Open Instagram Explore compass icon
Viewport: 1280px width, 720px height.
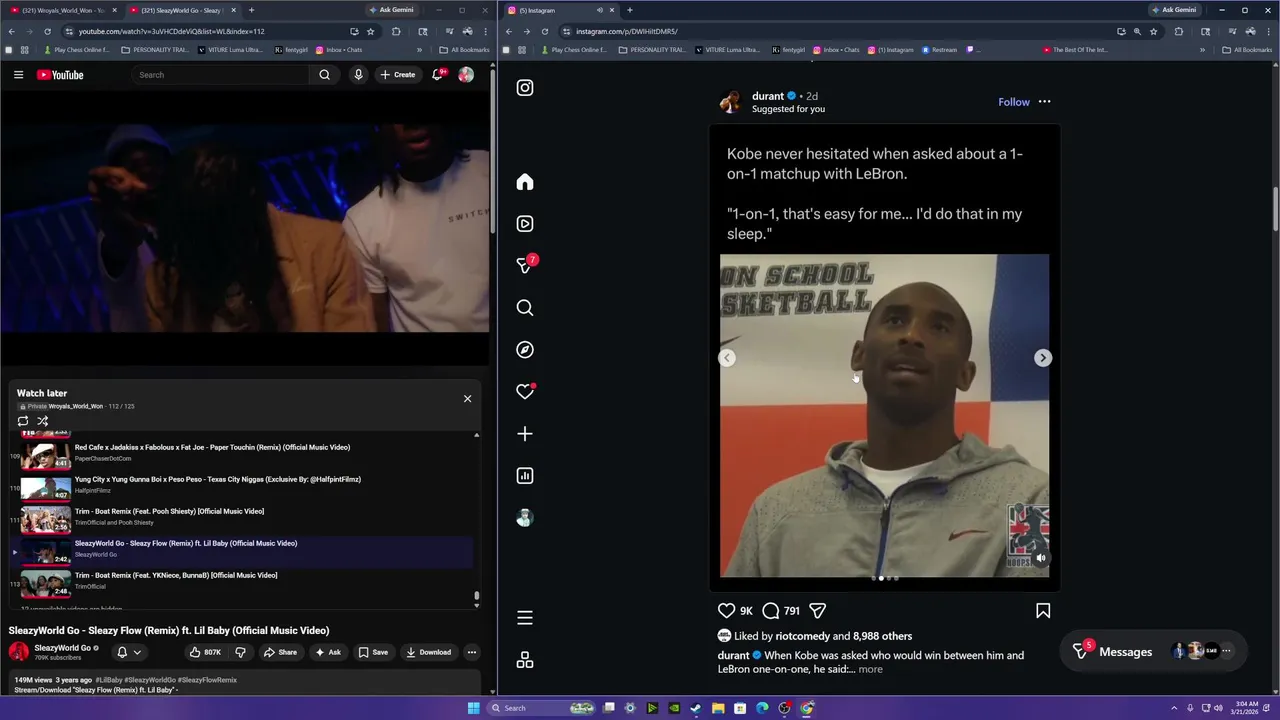(x=525, y=350)
